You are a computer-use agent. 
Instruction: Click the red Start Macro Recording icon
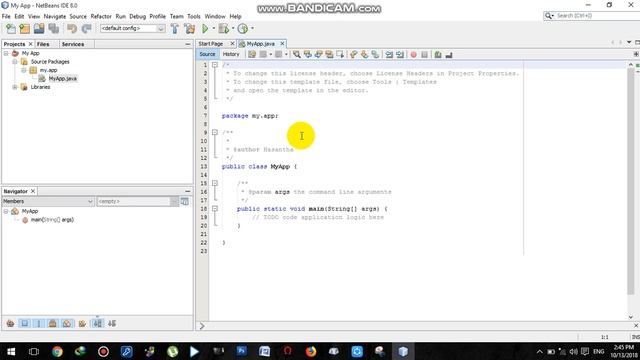413,54
